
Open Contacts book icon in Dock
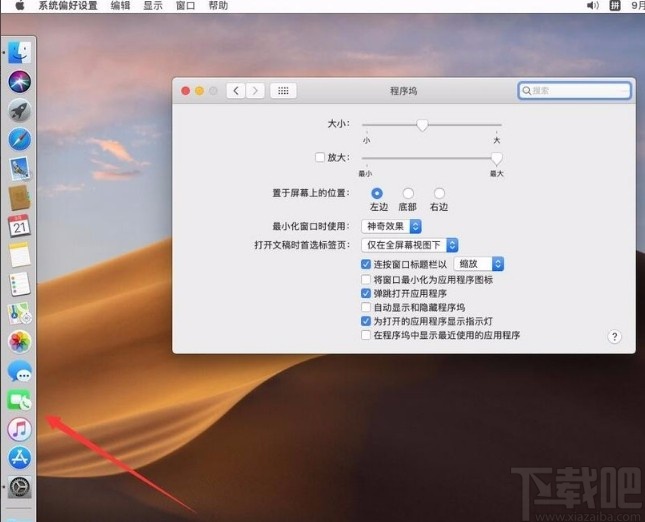tap(19, 197)
